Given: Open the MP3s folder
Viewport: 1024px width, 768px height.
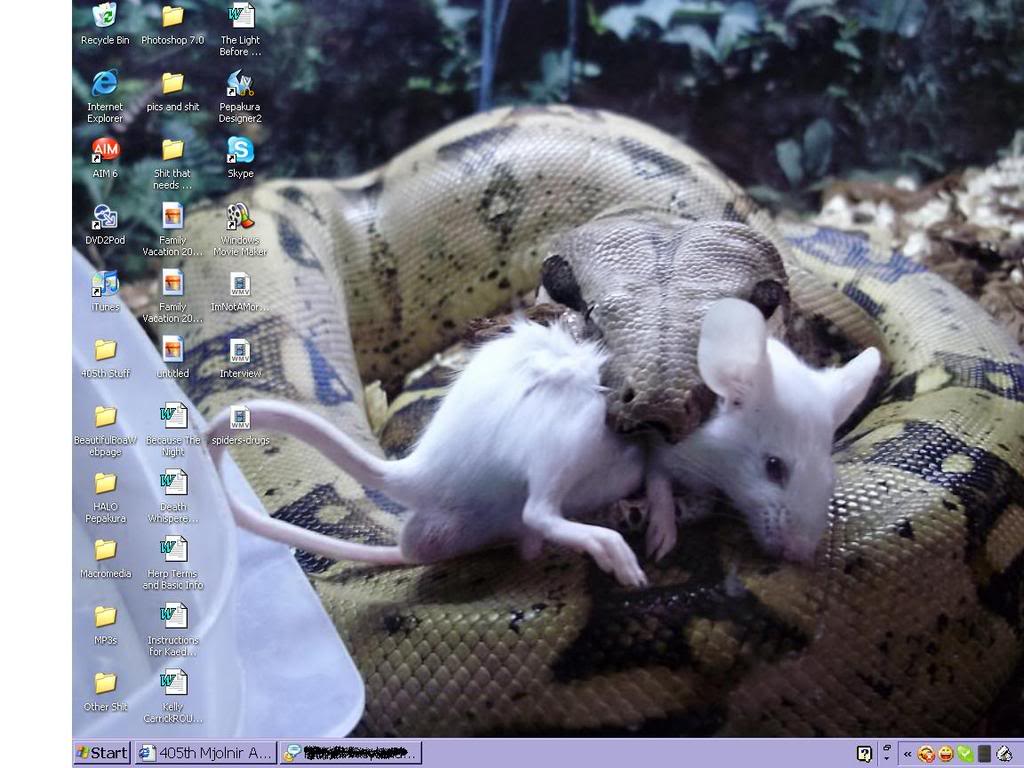Looking at the screenshot, I should click(x=104, y=625).
